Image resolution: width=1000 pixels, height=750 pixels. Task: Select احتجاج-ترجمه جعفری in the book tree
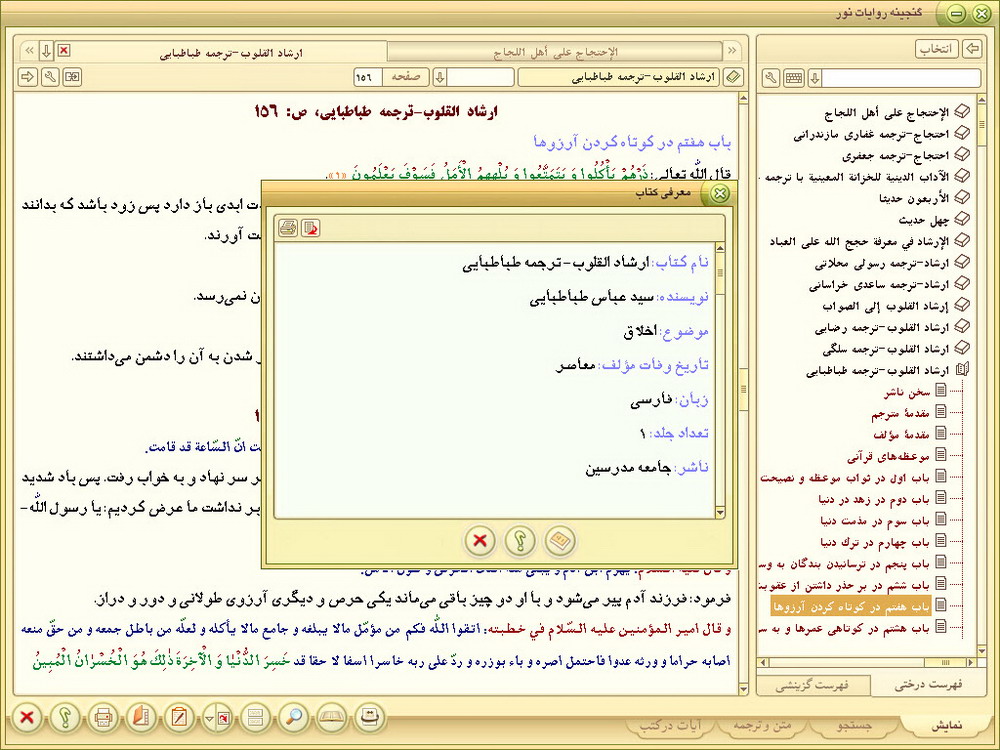(x=896, y=155)
